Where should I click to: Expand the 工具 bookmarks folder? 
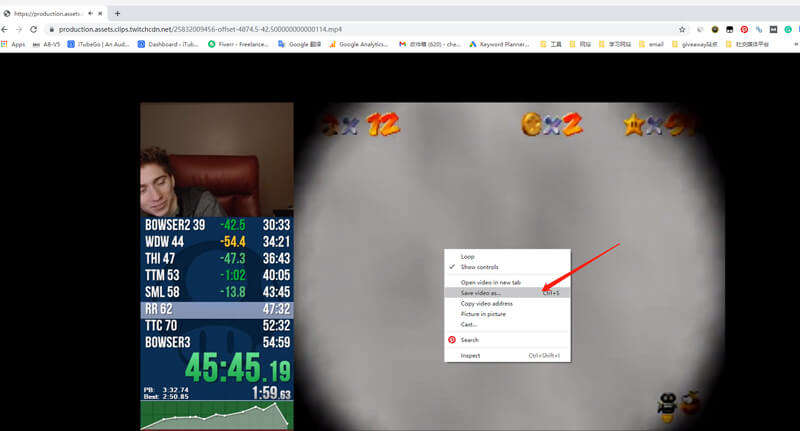tap(551, 44)
